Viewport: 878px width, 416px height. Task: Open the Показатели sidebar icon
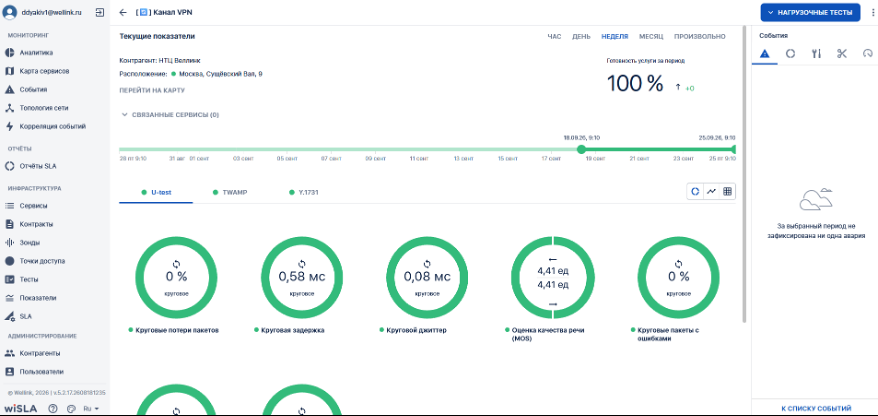pyautogui.click(x=9, y=298)
